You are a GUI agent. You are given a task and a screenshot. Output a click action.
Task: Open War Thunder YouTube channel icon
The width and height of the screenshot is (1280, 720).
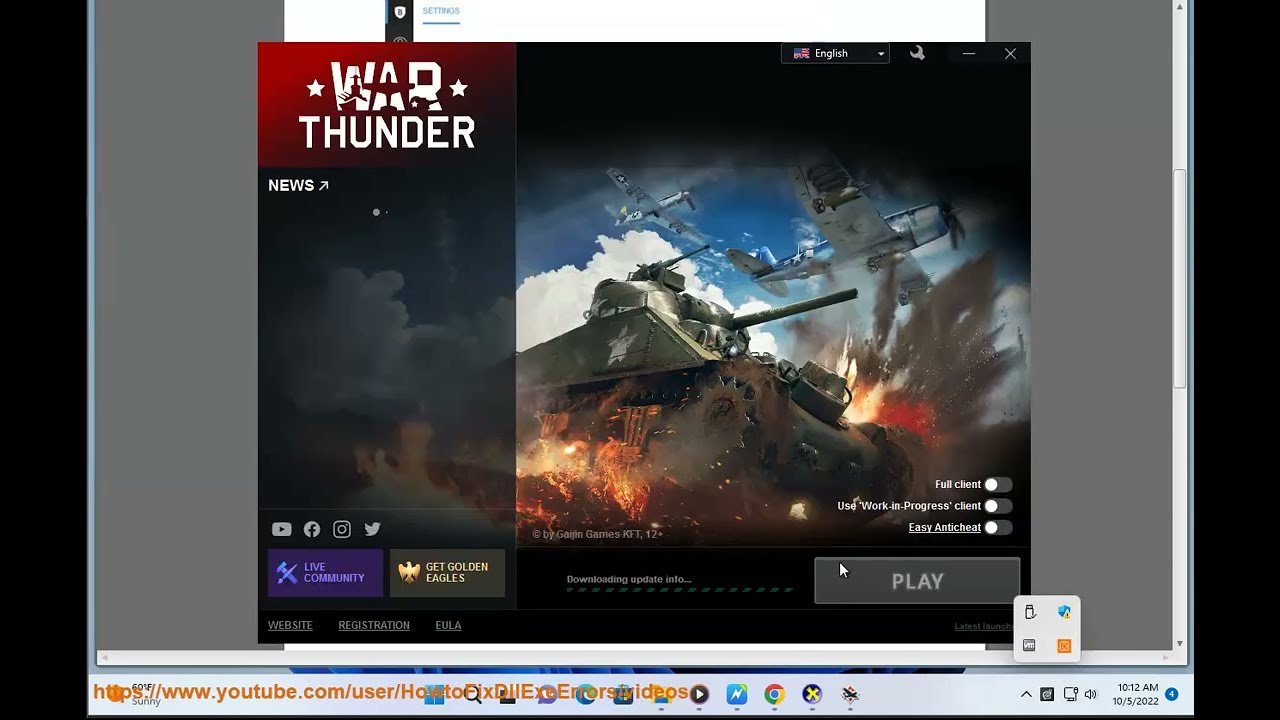[281, 529]
